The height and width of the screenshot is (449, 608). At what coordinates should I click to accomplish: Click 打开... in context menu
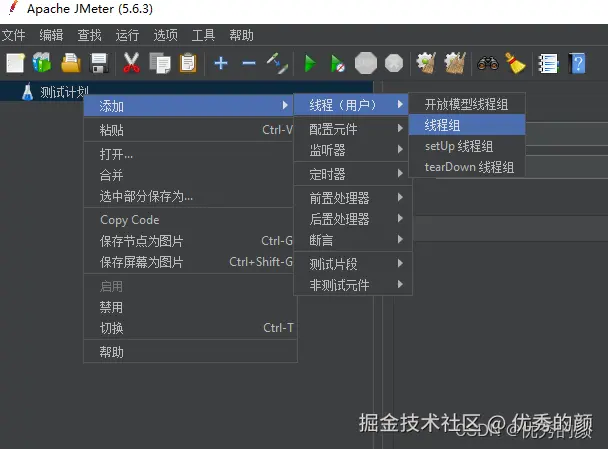[189, 154]
